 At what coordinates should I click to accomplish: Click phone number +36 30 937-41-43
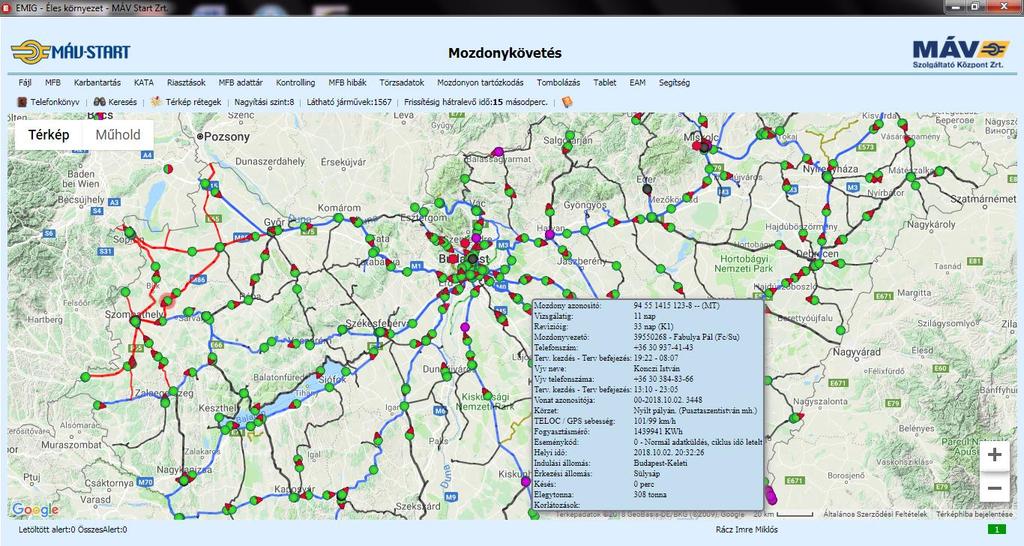(x=664, y=347)
